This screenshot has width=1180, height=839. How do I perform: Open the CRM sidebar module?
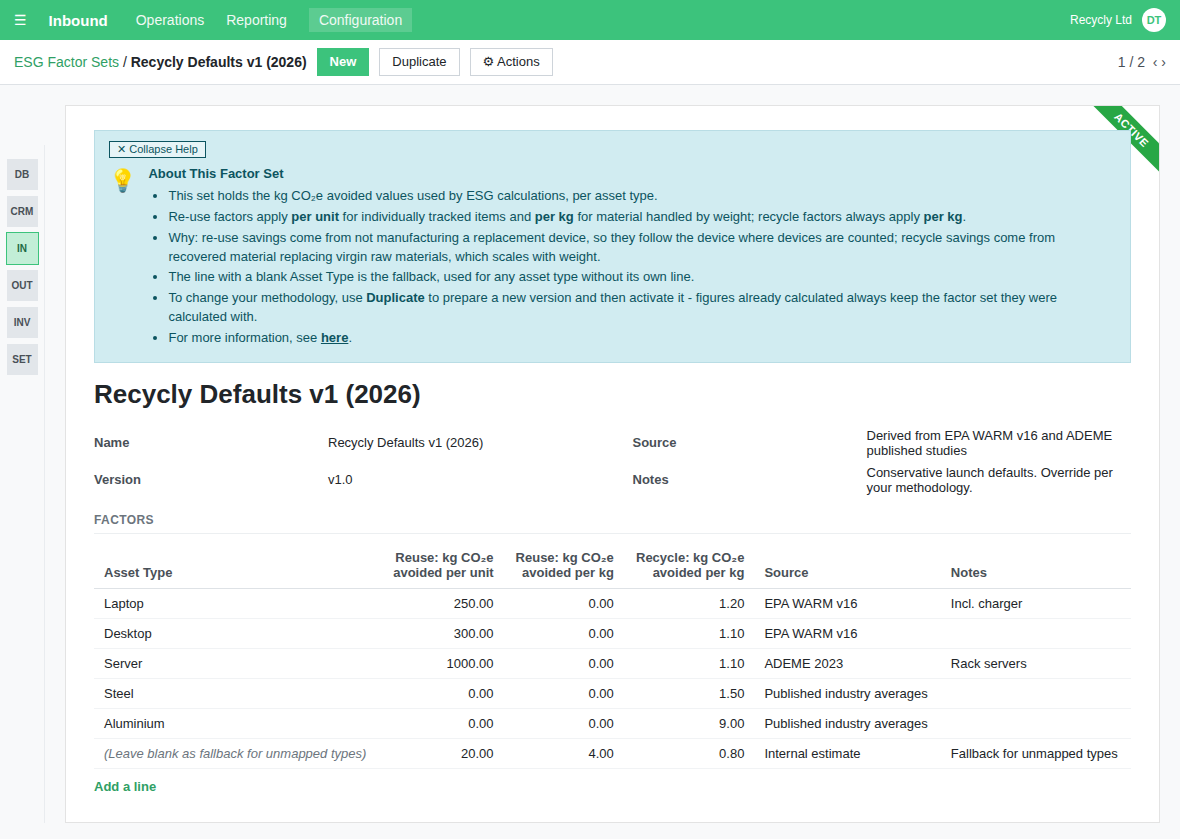pyautogui.click(x=22, y=211)
